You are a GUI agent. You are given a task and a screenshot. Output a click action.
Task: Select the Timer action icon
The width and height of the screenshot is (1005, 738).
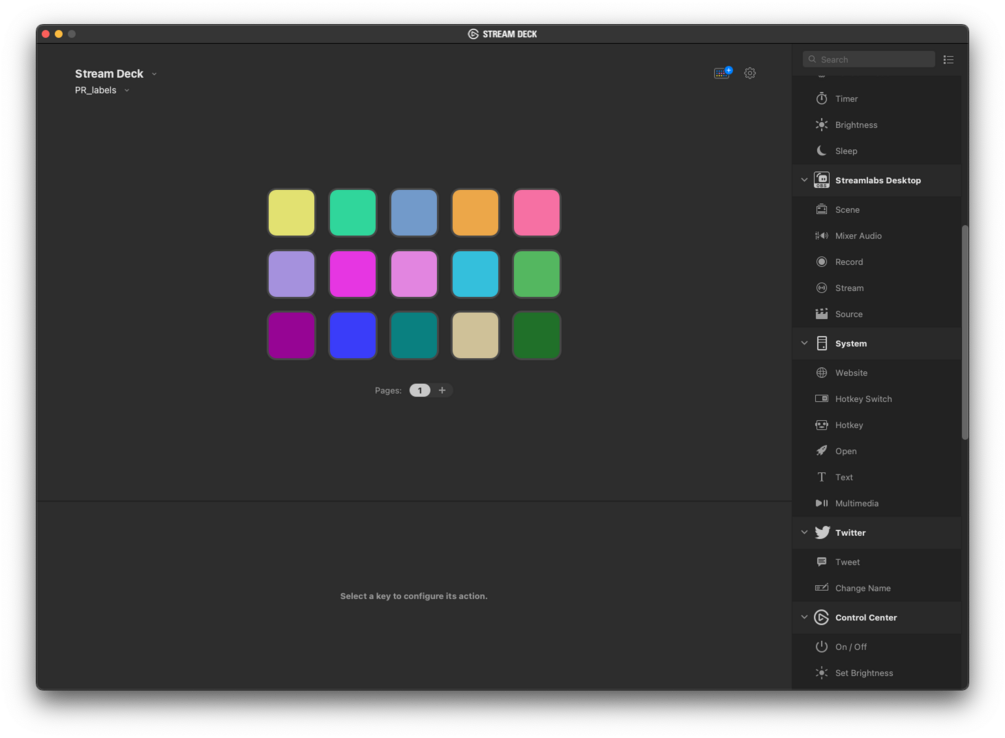tap(821, 99)
